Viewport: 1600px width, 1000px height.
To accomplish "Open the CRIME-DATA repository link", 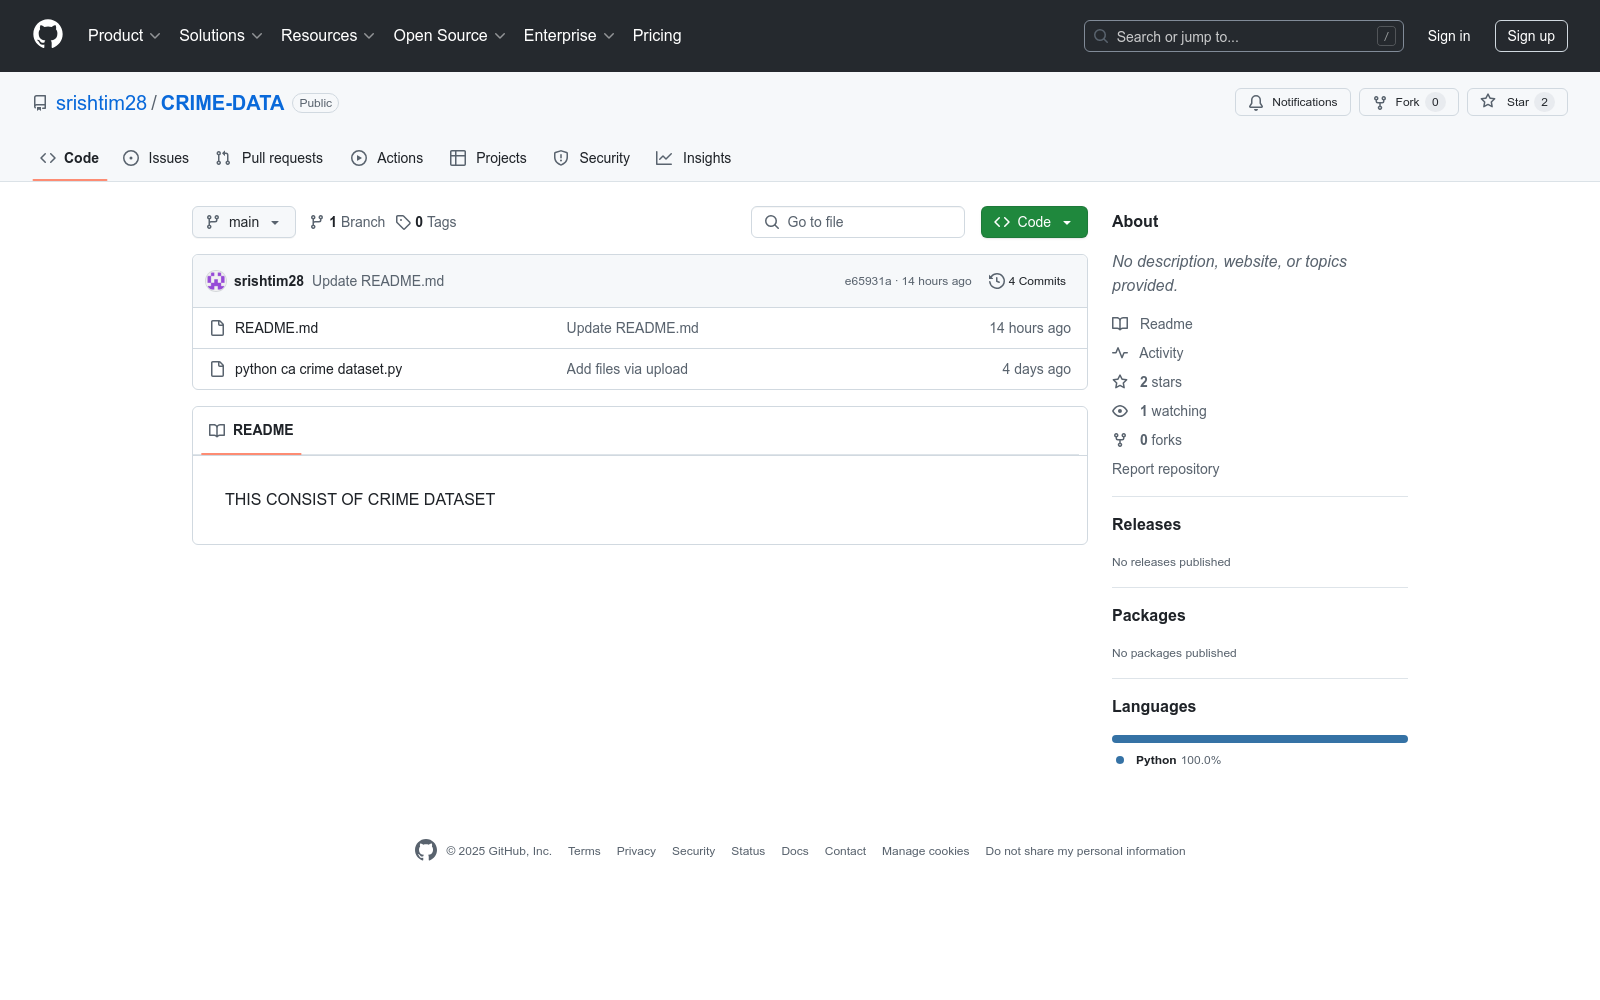I will coord(222,103).
